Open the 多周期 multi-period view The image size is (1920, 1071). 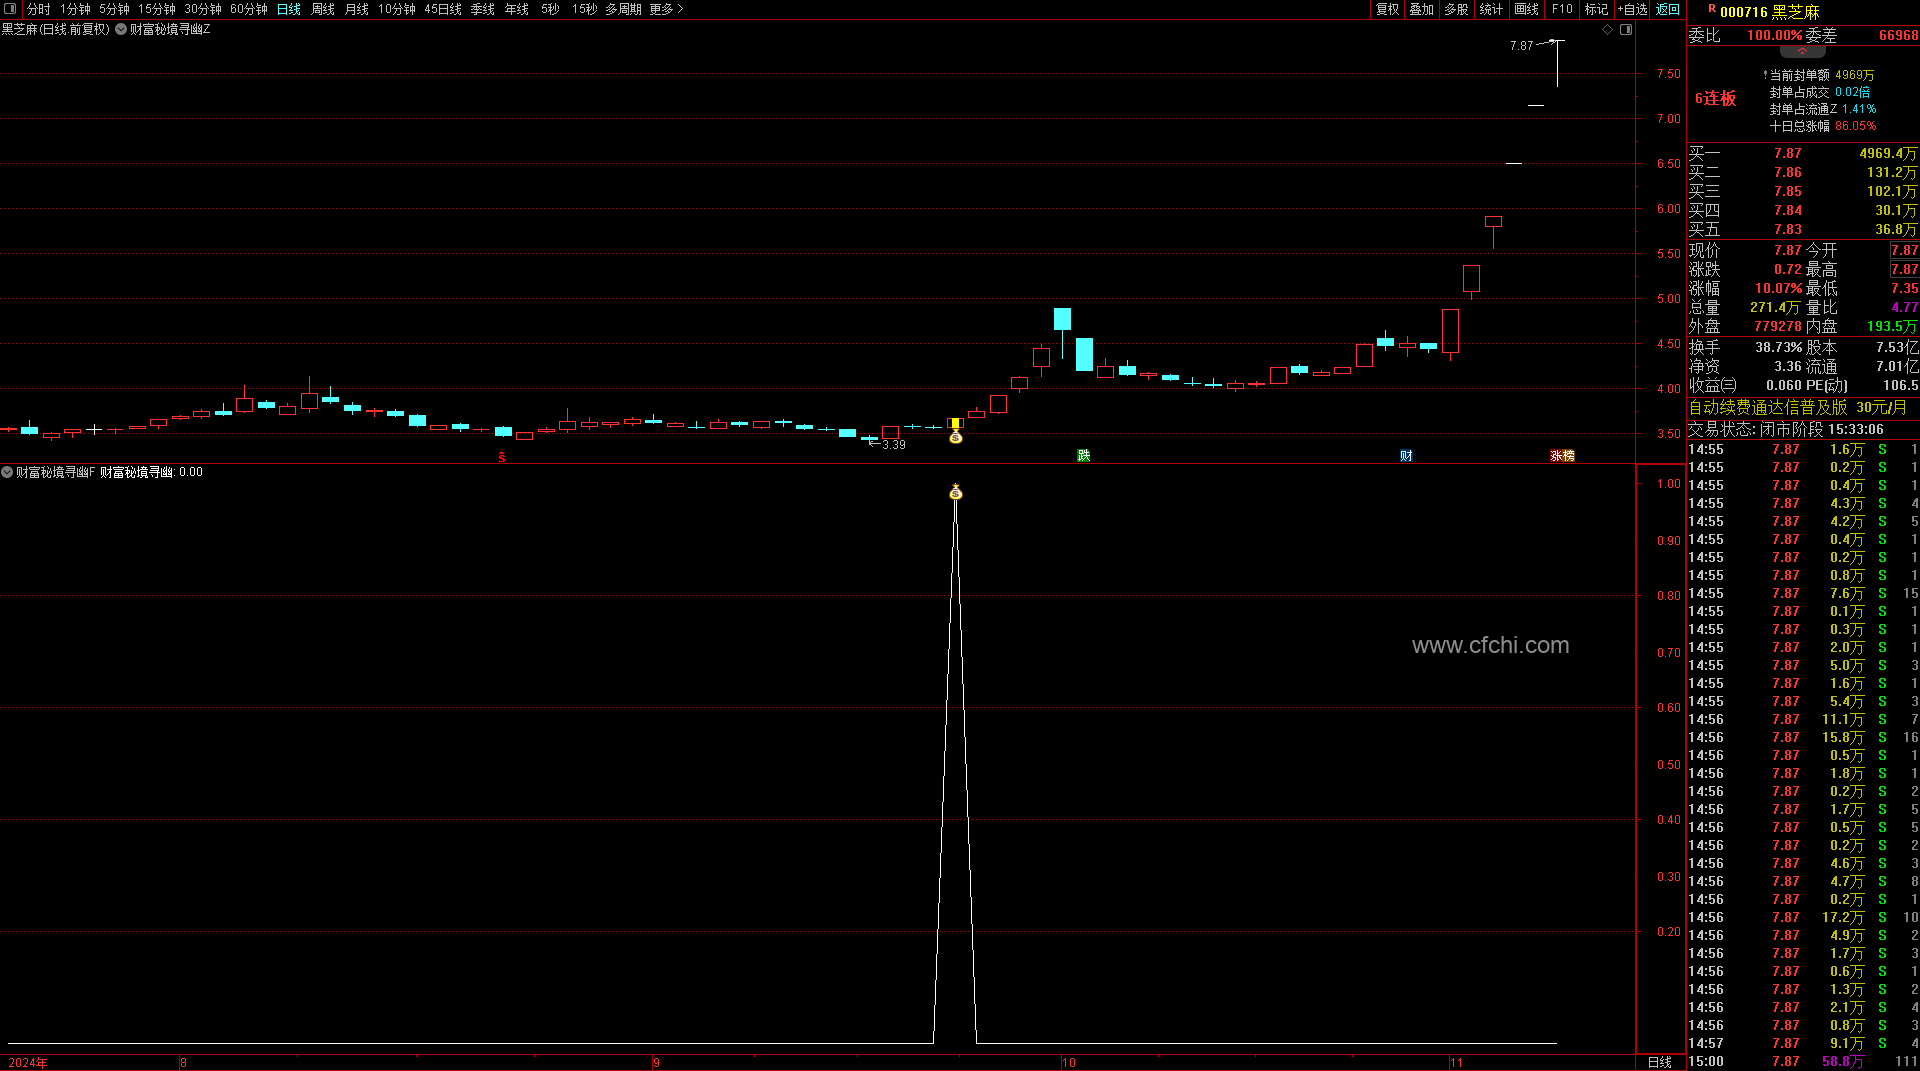623,9
